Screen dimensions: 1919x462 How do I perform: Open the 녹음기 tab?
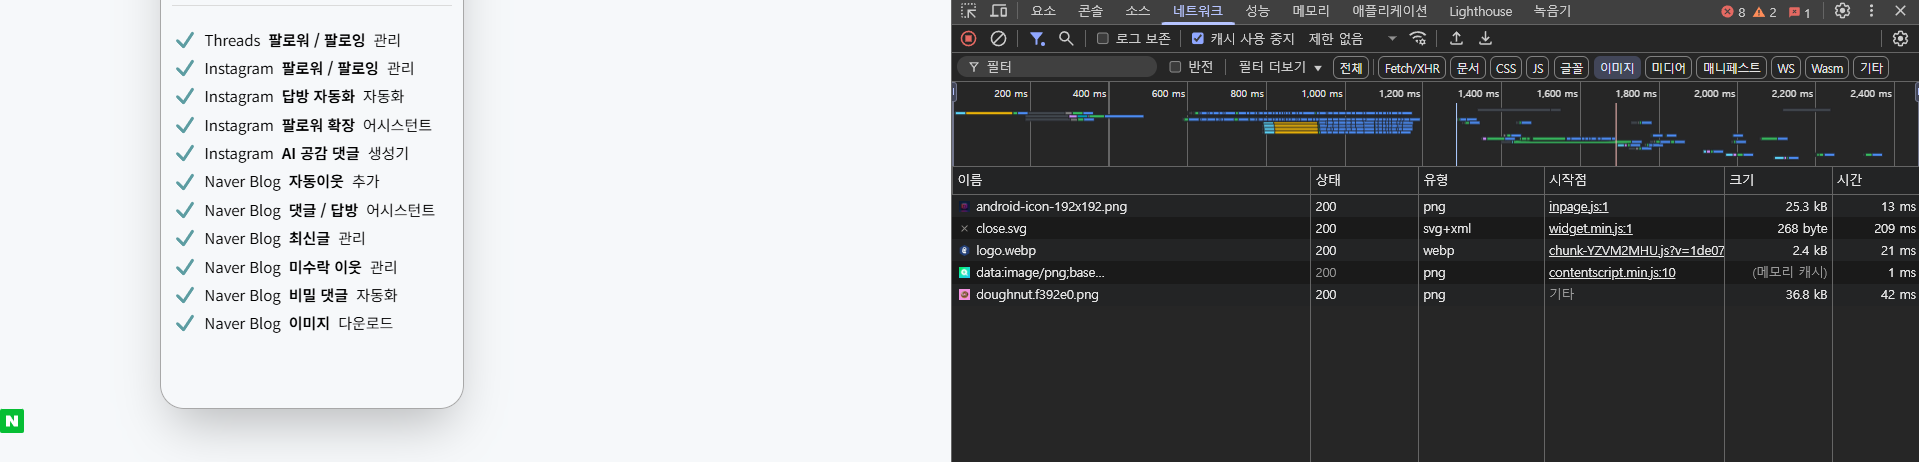(1552, 11)
